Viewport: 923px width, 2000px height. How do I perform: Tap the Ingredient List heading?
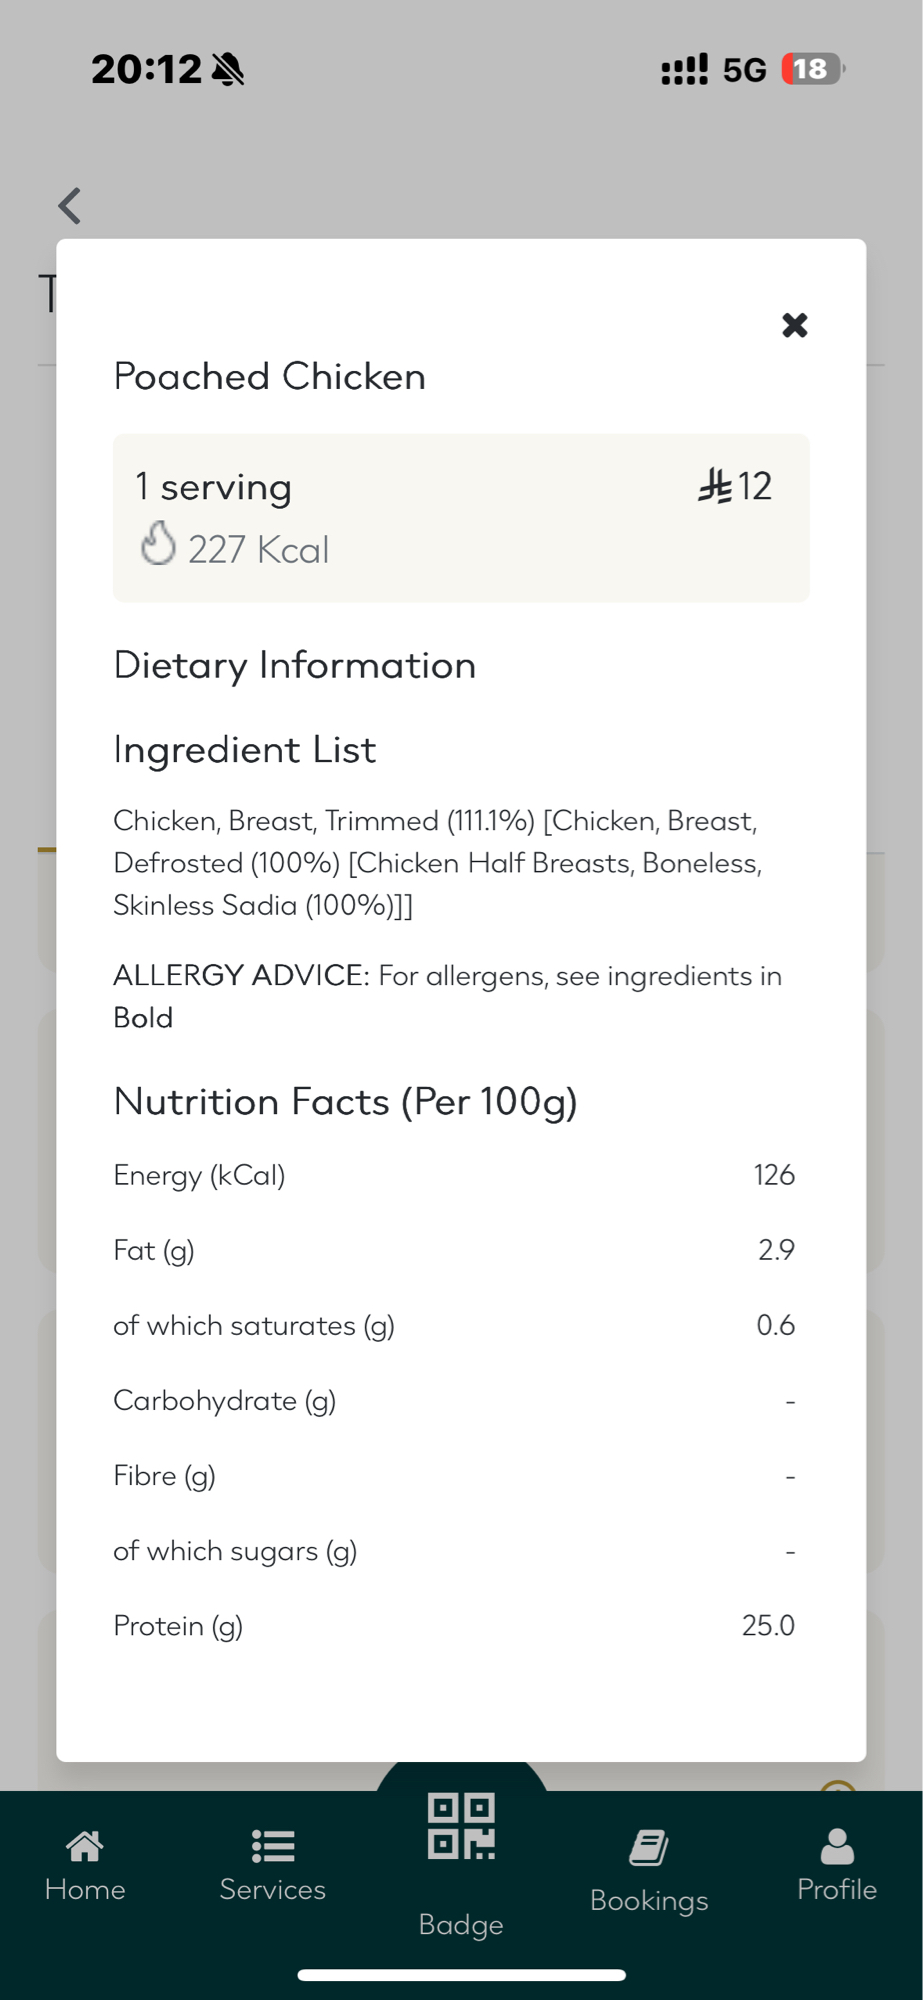click(x=244, y=750)
